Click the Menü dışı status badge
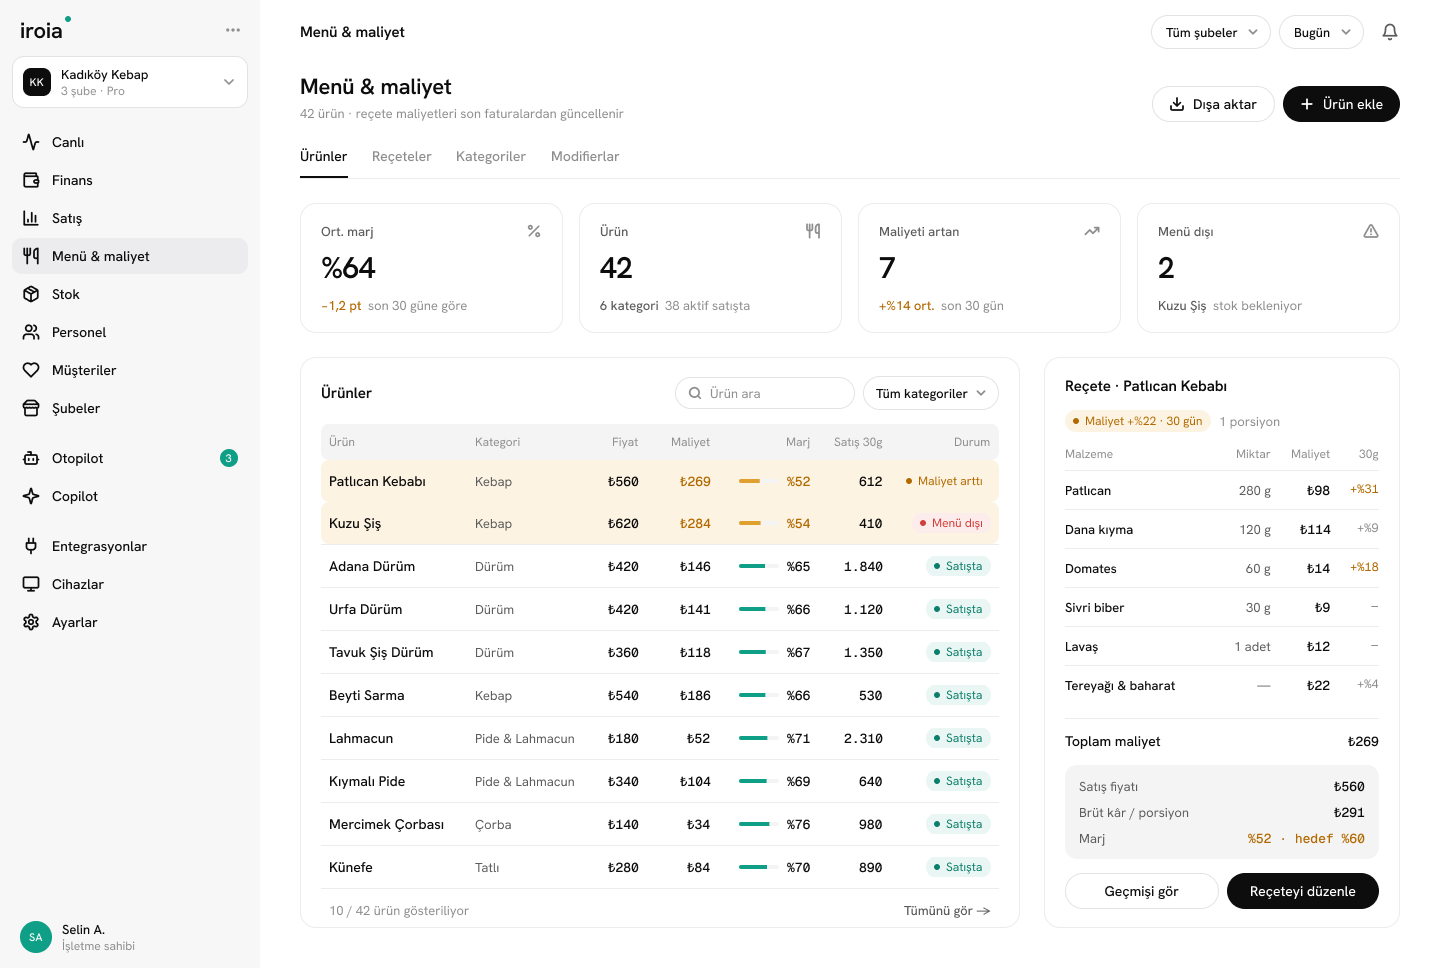Image resolution: width=1440 pixels, height=968 pixels. (x=951, y=523)
